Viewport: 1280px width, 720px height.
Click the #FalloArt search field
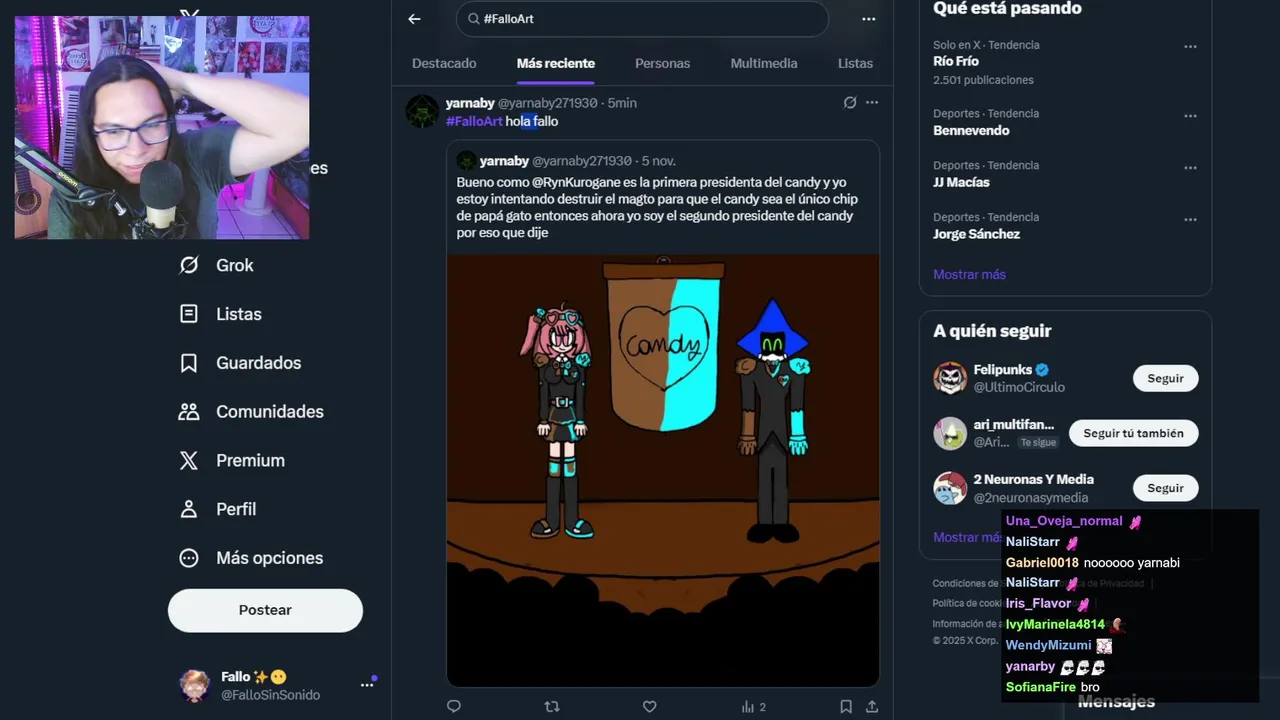tap(642, 19)
